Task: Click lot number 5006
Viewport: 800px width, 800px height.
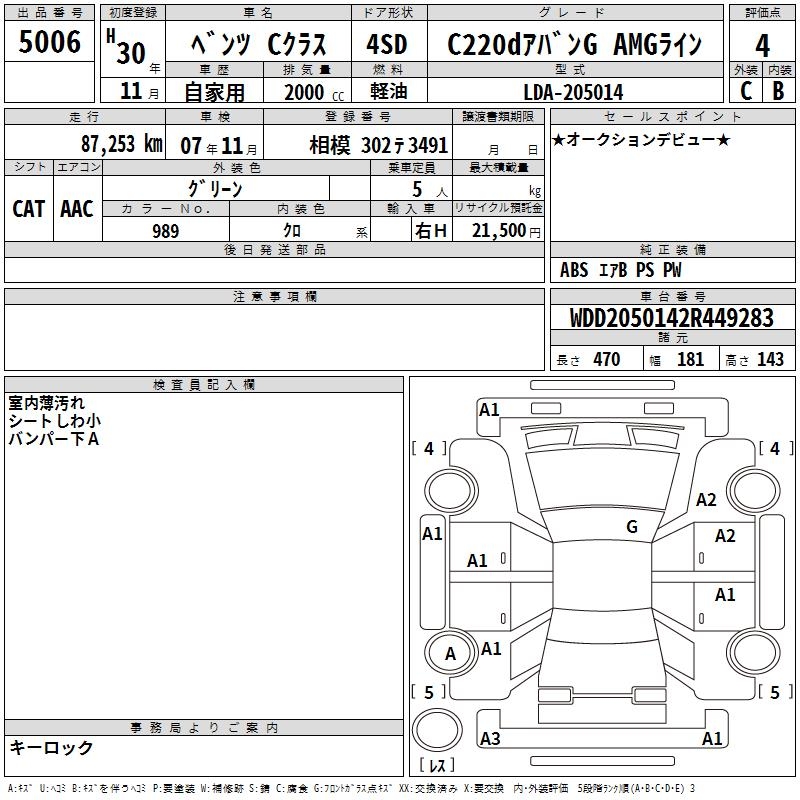Action: pyautogui.click(x=51, y=45)
